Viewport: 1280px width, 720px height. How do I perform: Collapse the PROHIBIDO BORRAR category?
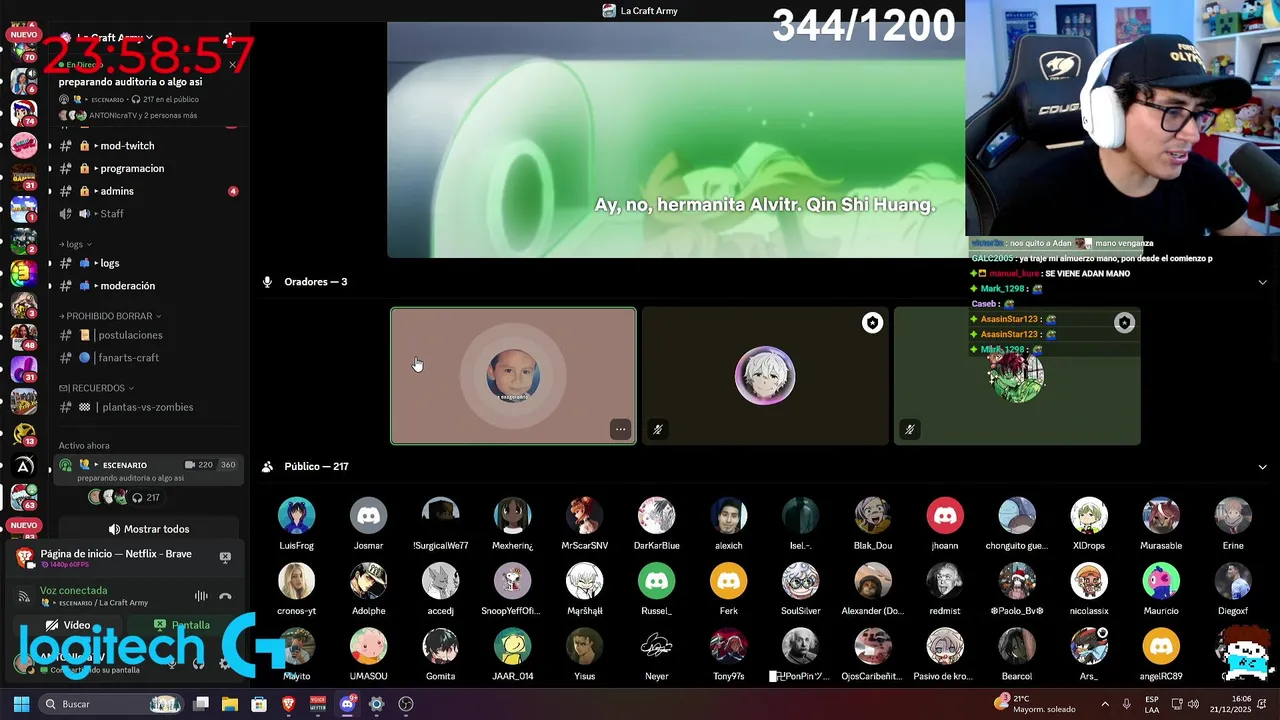[x=110, y=316]
